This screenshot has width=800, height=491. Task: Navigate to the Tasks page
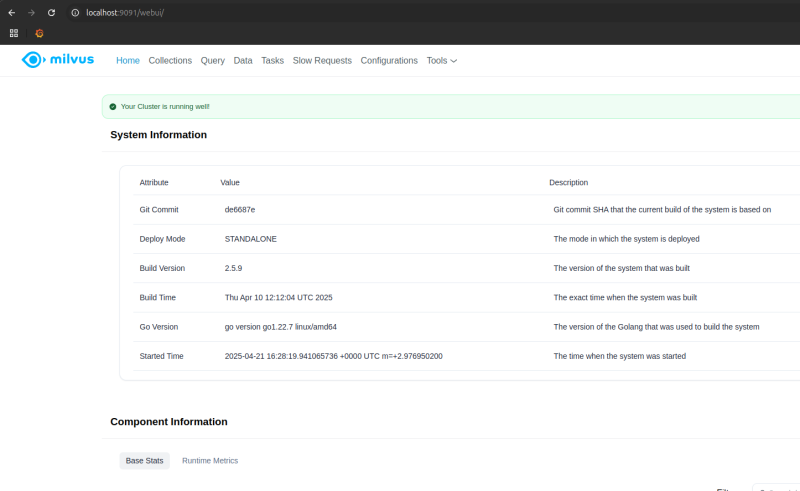click(x=272, y=61)
